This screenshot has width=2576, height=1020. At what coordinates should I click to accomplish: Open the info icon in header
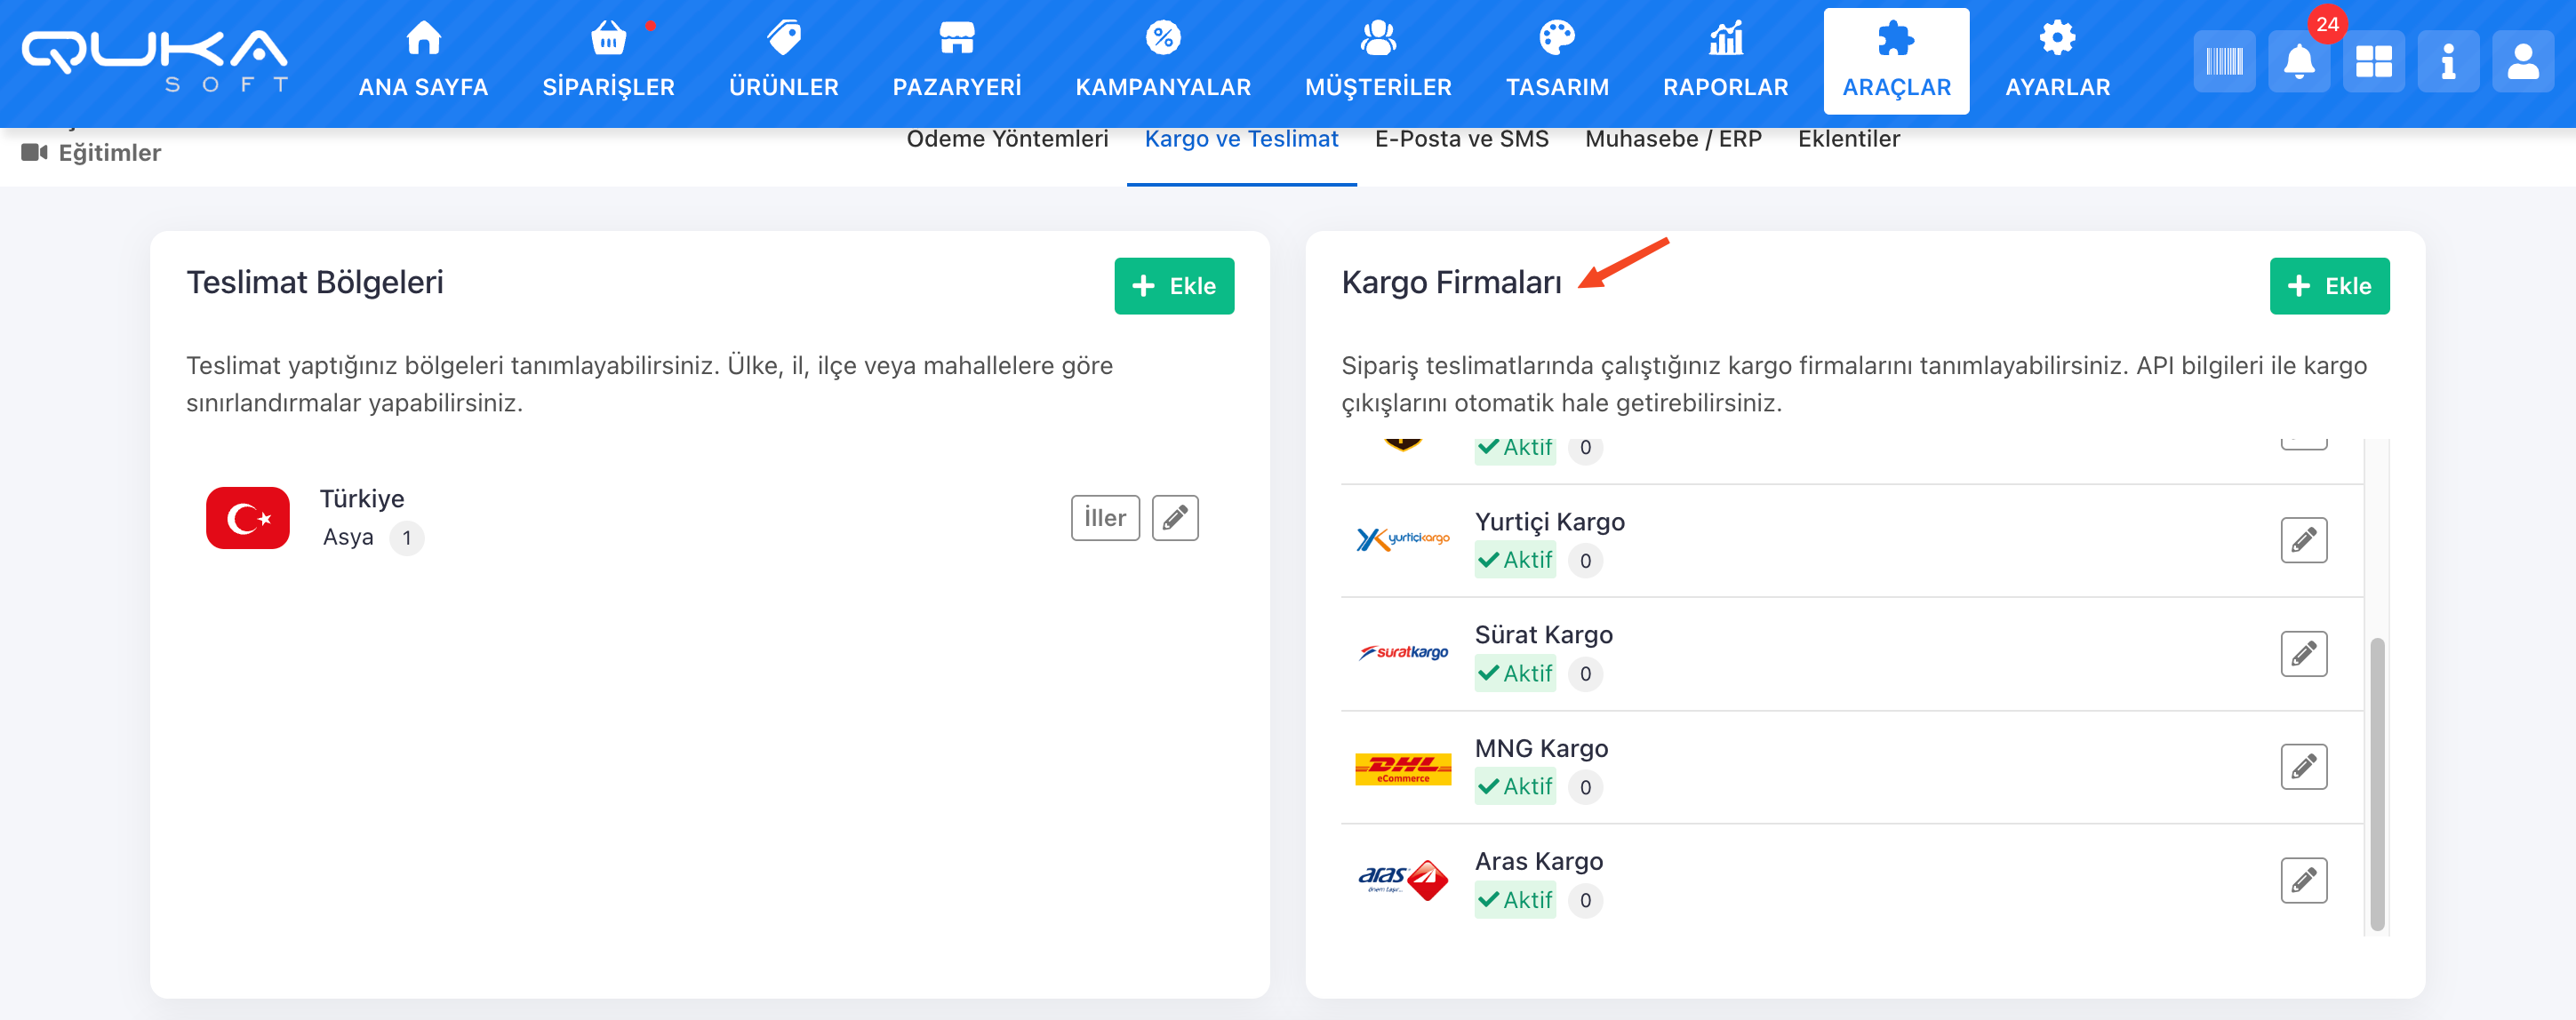[x=2447, y=62]
